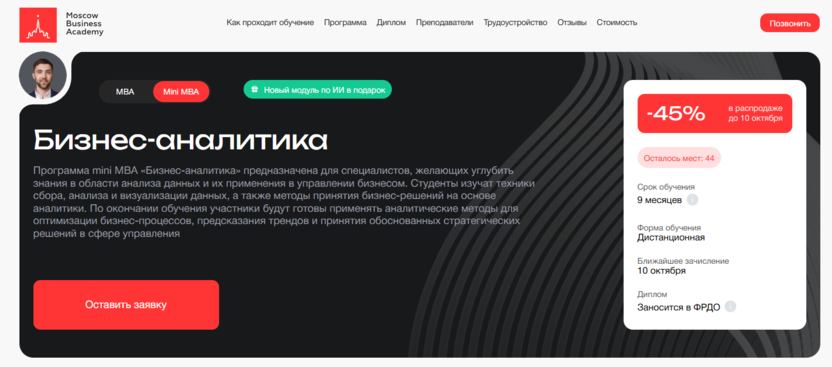The image size is (832, 367).
Task: Click the Moscow Business Academy text
Action: [x=84, y=24]
